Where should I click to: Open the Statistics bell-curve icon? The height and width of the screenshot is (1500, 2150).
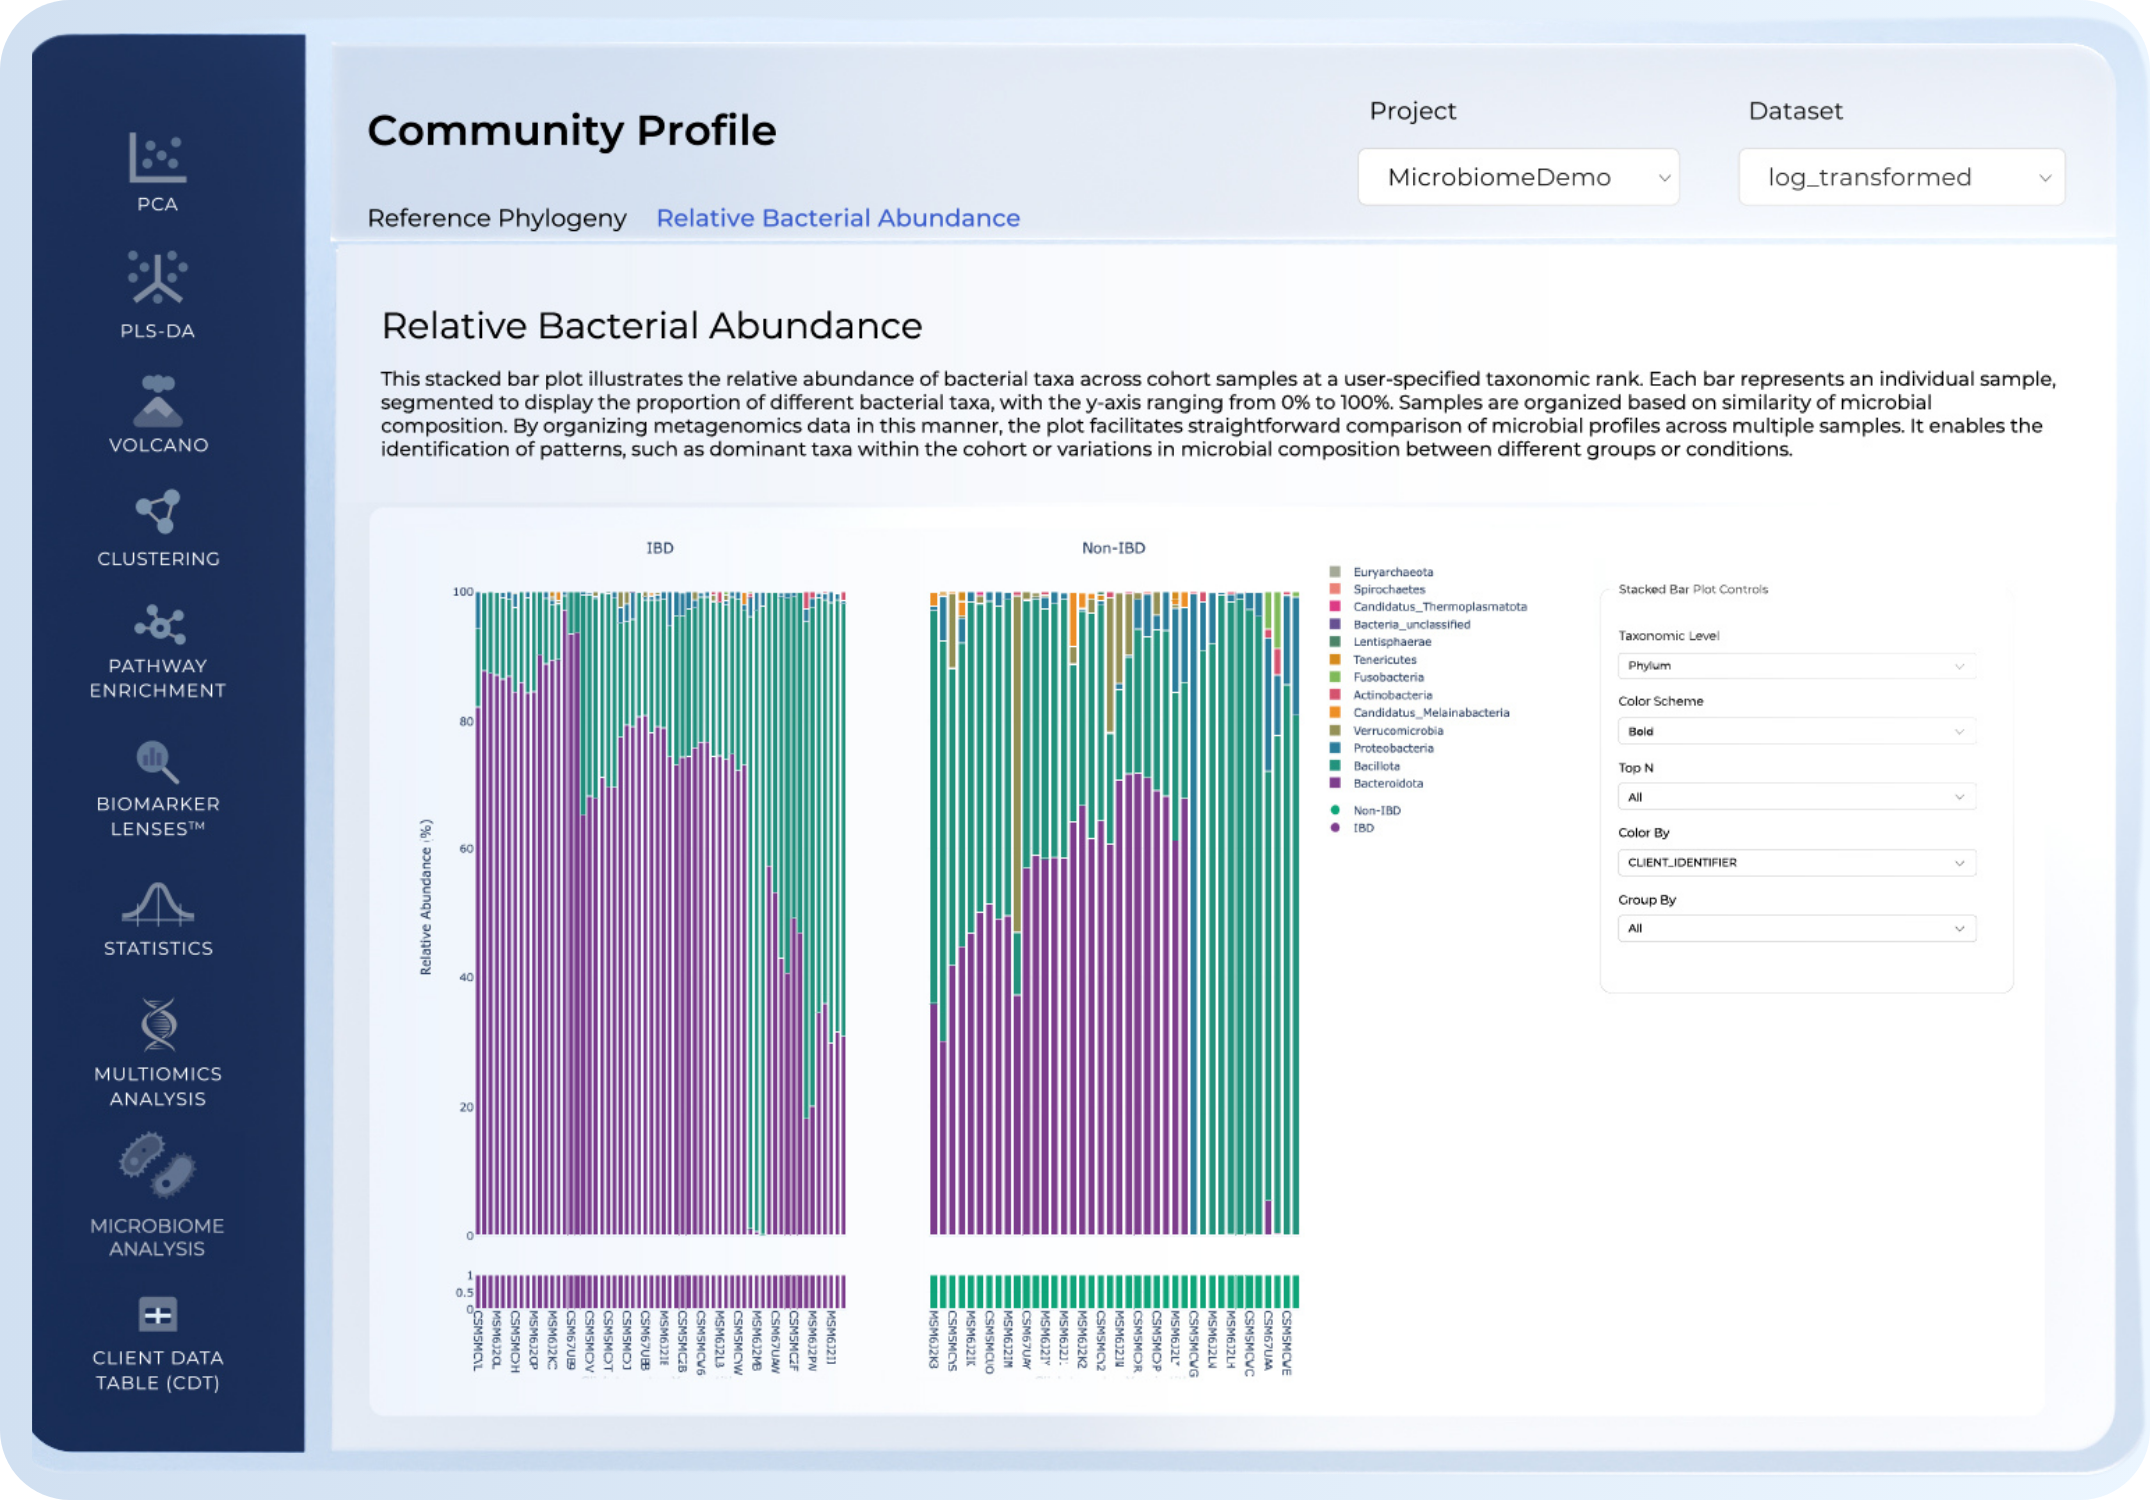[158, 903]
